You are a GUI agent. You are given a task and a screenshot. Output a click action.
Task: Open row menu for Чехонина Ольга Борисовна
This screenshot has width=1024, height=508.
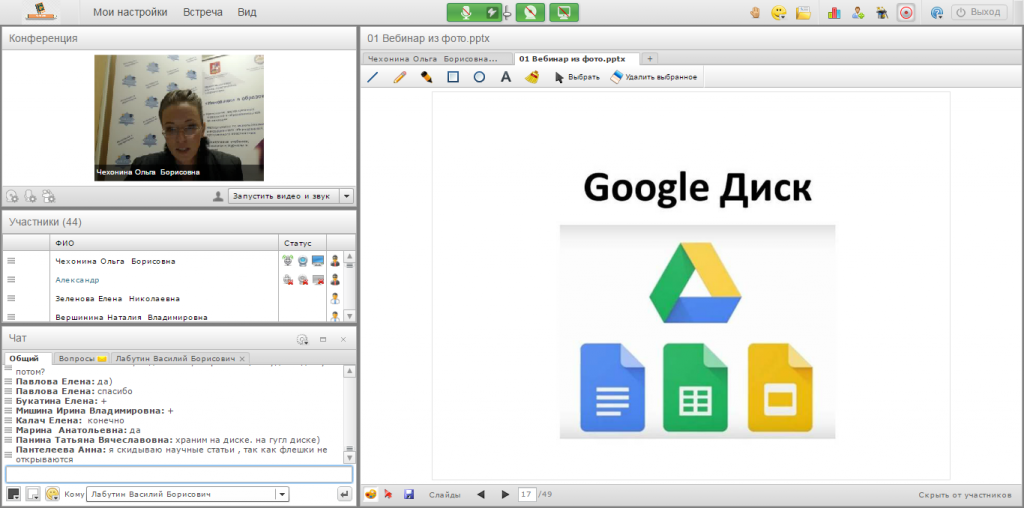pos(10,261)
